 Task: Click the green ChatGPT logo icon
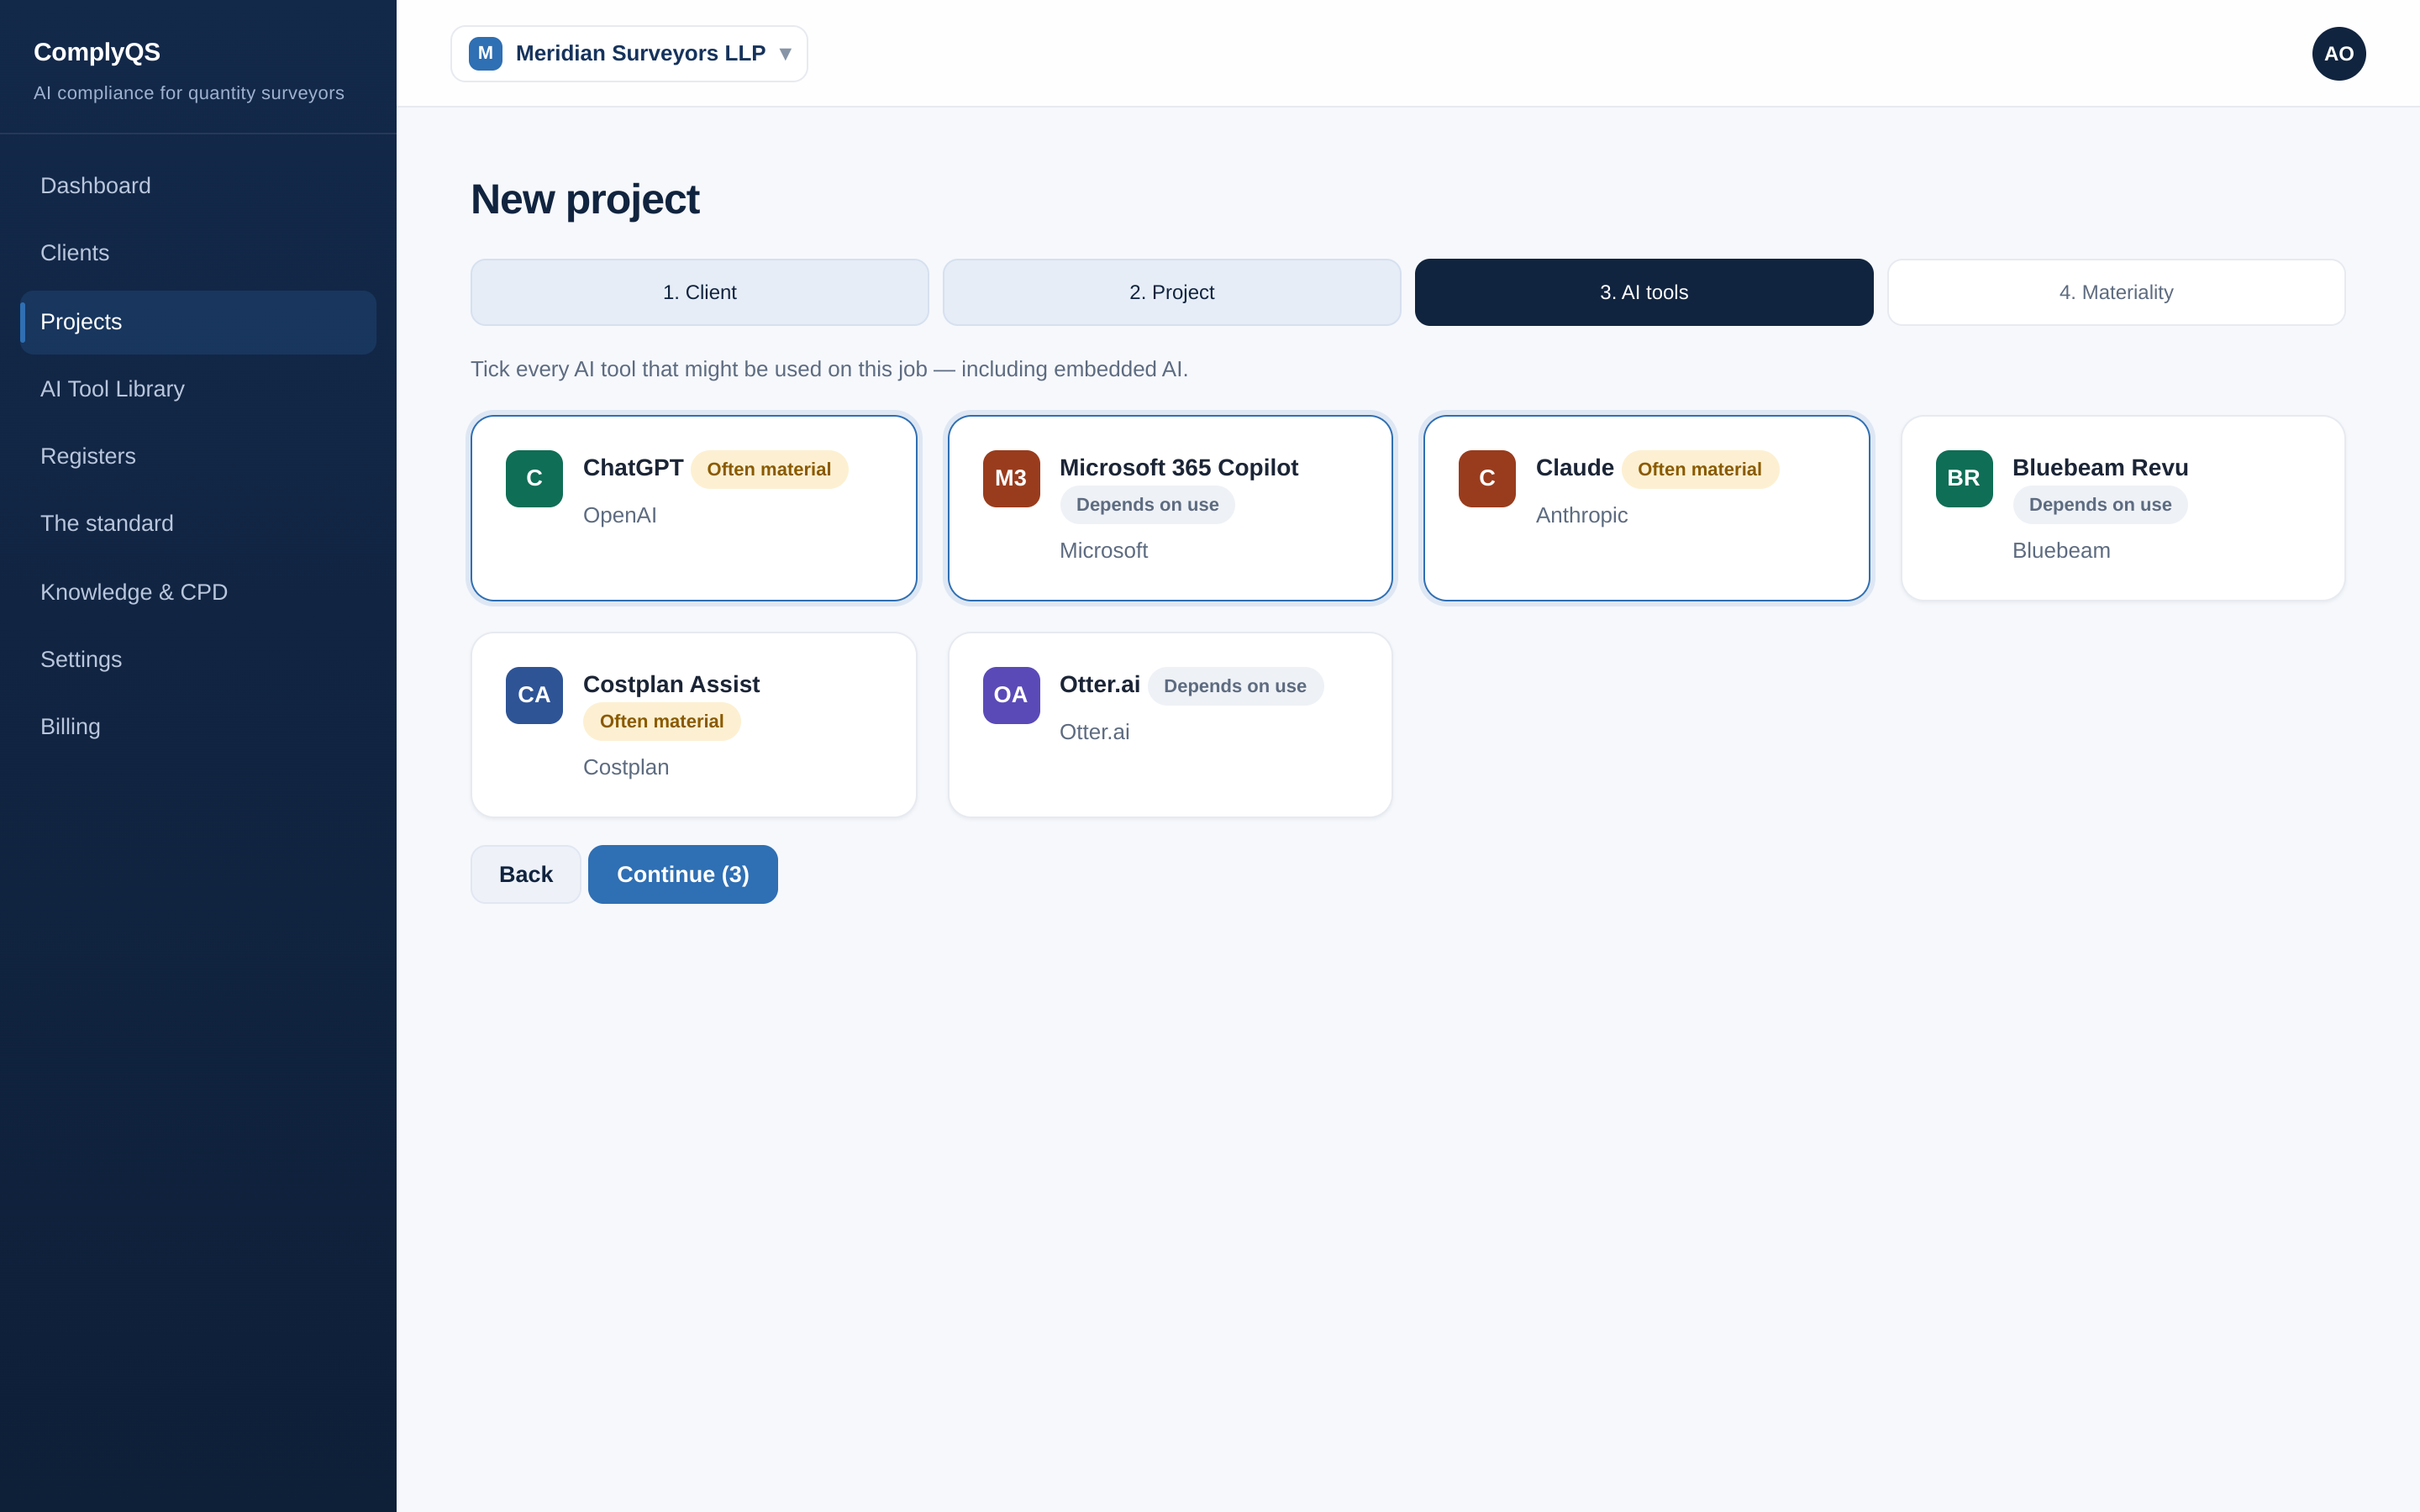pyautogui.click(x=534, y=478)
